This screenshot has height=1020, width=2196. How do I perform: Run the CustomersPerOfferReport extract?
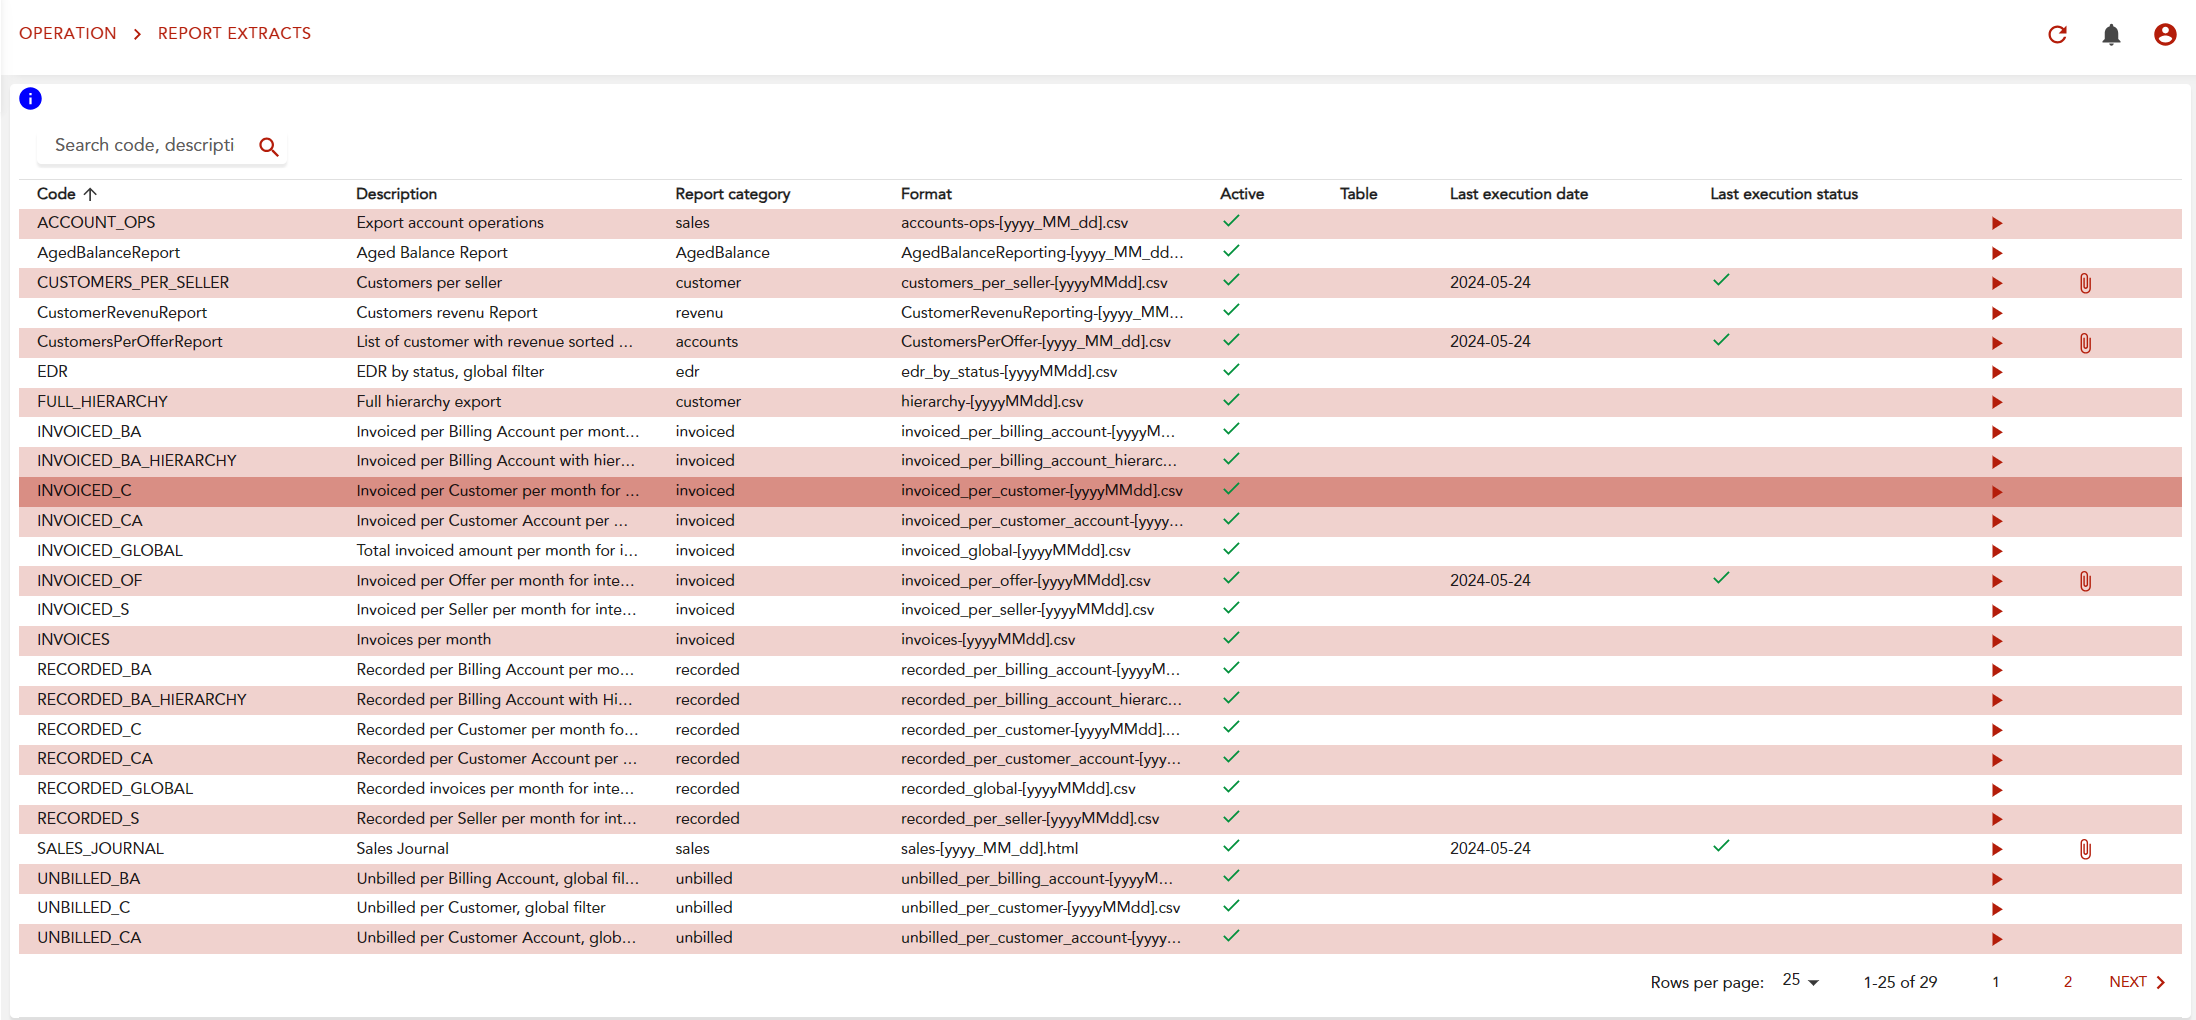pyautogui.click(x=1997, y=344)
